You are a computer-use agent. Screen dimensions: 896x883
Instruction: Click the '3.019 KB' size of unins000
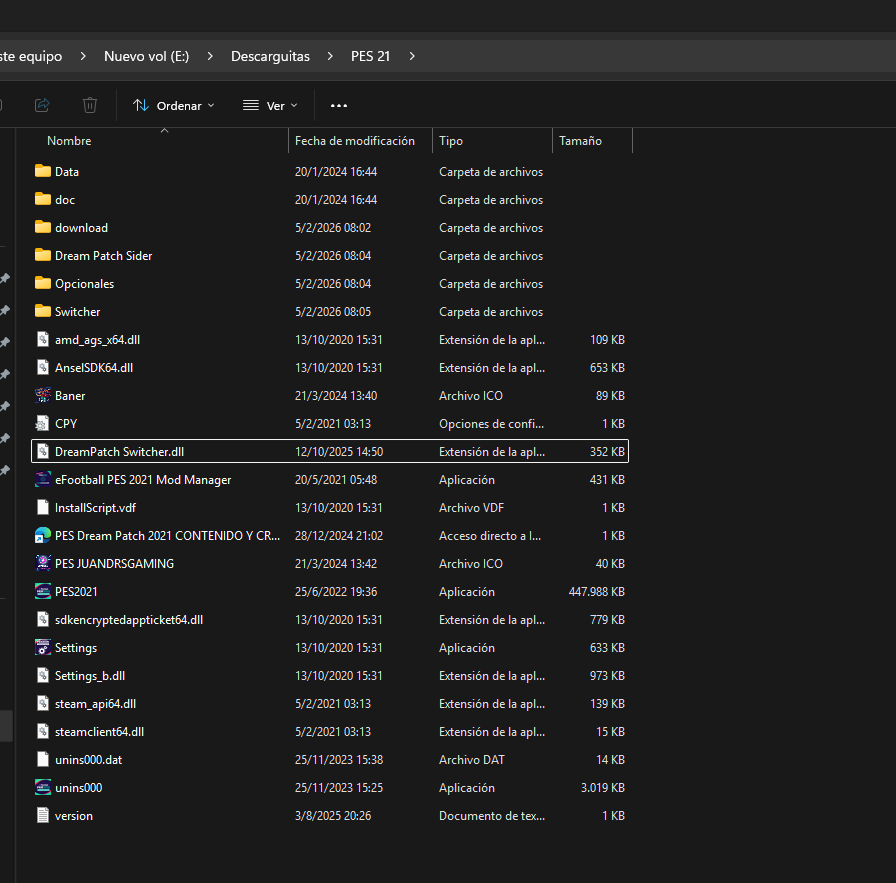coord(603,788)
